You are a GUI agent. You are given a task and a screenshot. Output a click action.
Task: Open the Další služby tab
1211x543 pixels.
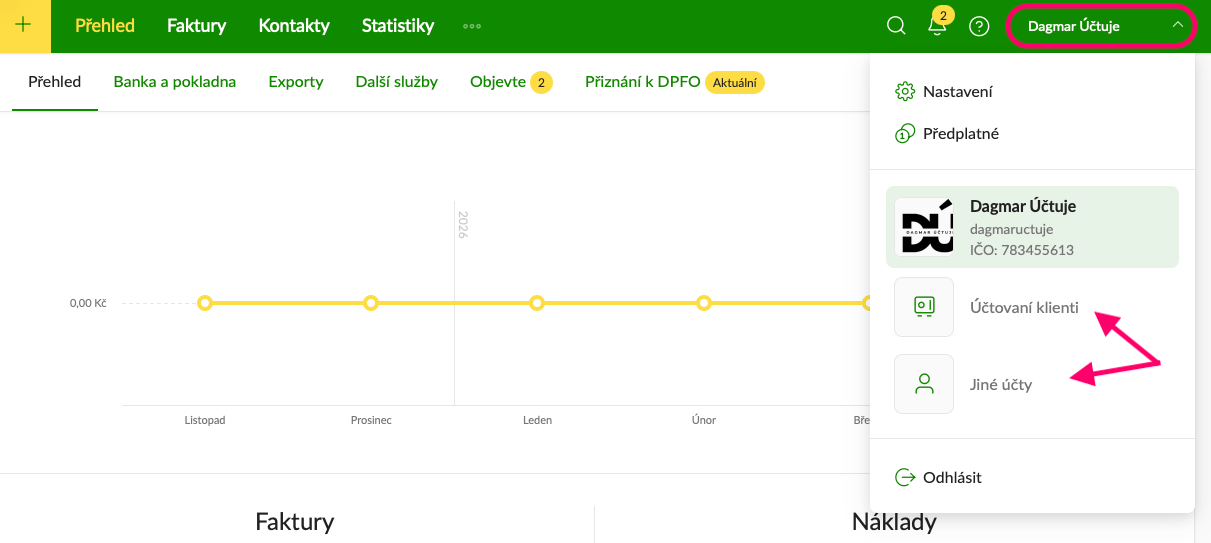click(397, 82)
